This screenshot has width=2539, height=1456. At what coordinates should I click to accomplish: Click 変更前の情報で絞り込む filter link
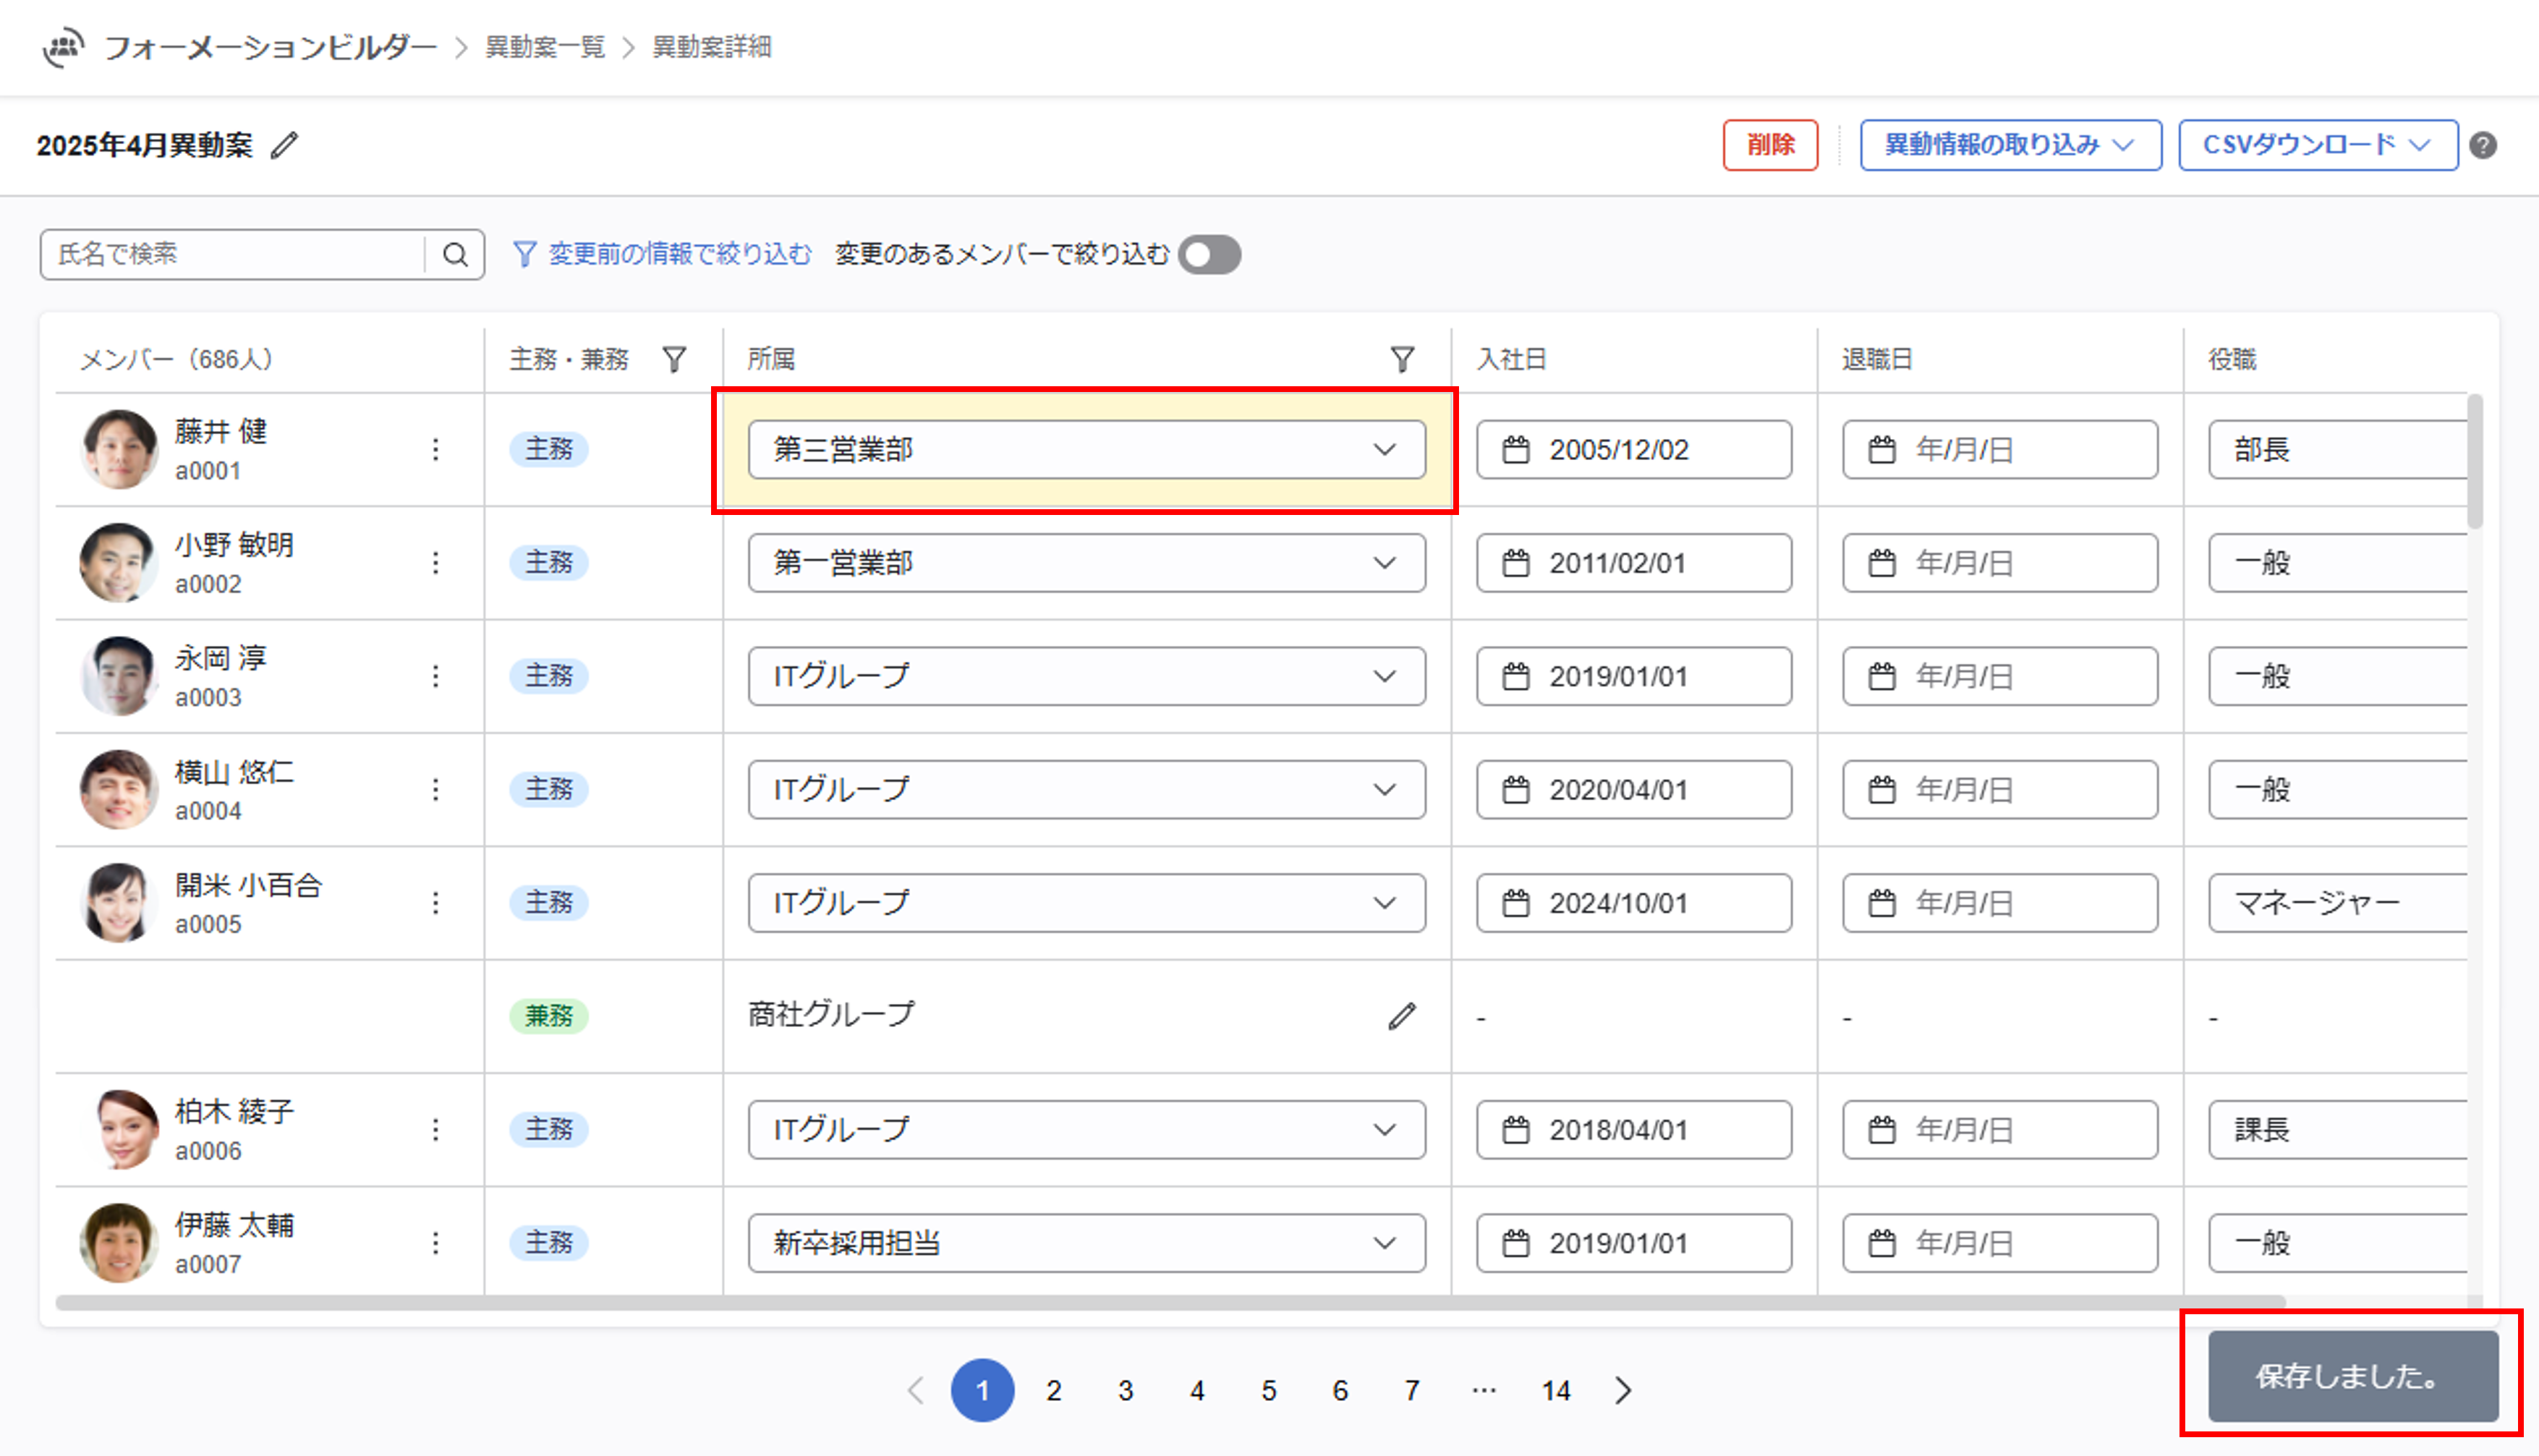point(663,254)
